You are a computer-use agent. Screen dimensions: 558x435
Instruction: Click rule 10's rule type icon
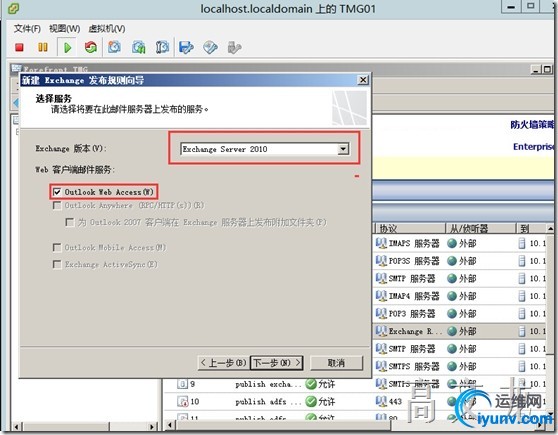(x=183, y=402)
